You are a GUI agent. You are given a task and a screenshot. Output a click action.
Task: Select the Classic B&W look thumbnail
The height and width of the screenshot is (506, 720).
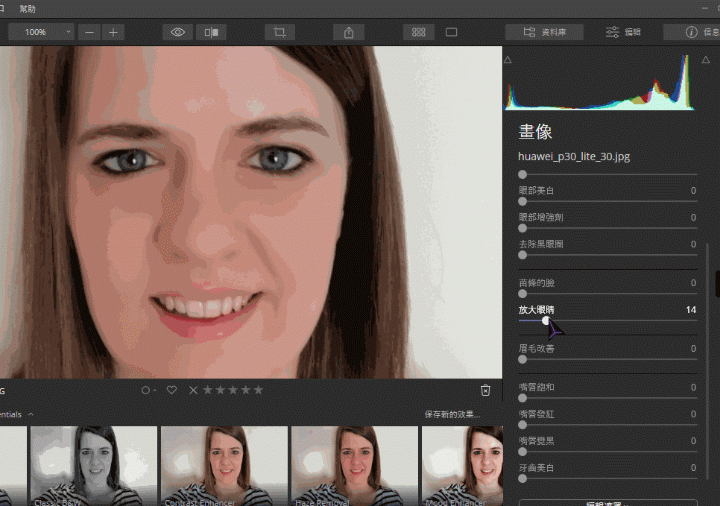click(93, 465)
